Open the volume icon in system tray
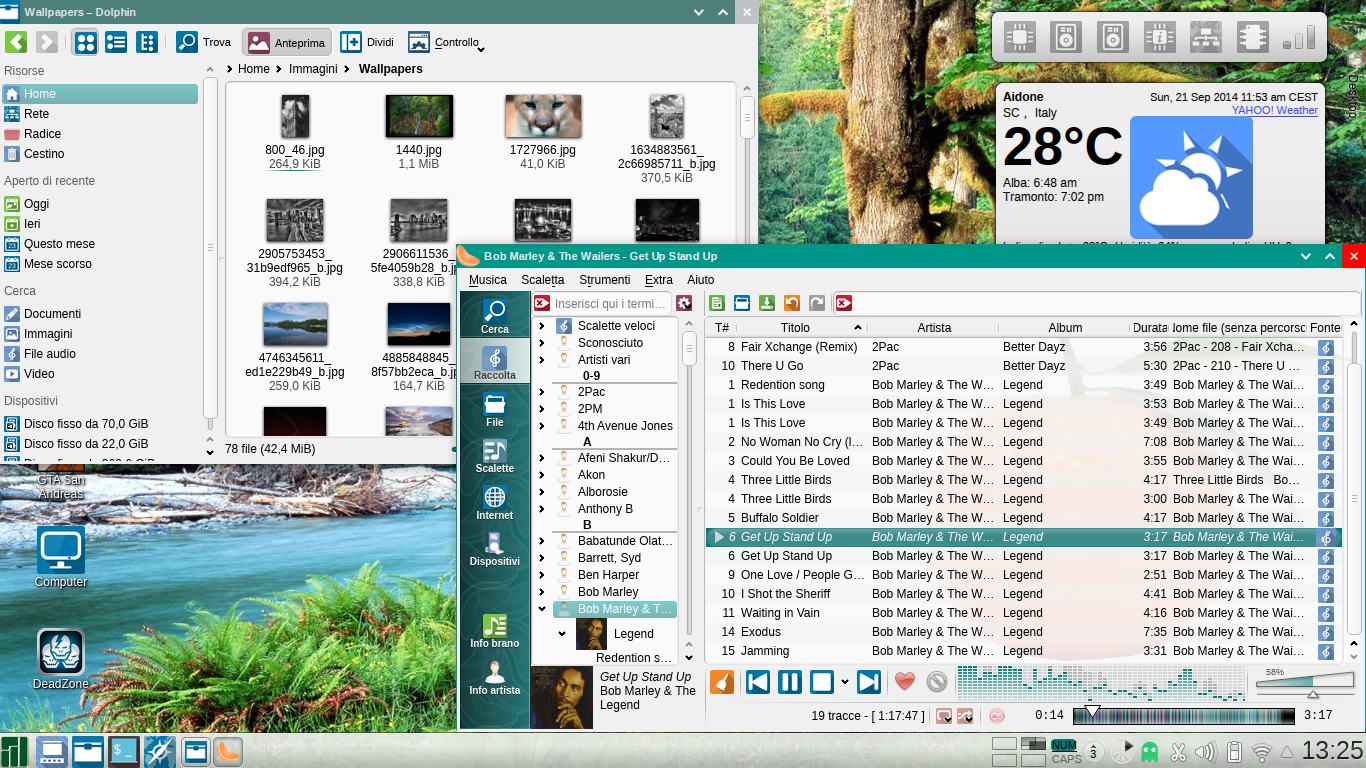1366x768 pixels. [x=1205, y=751]
